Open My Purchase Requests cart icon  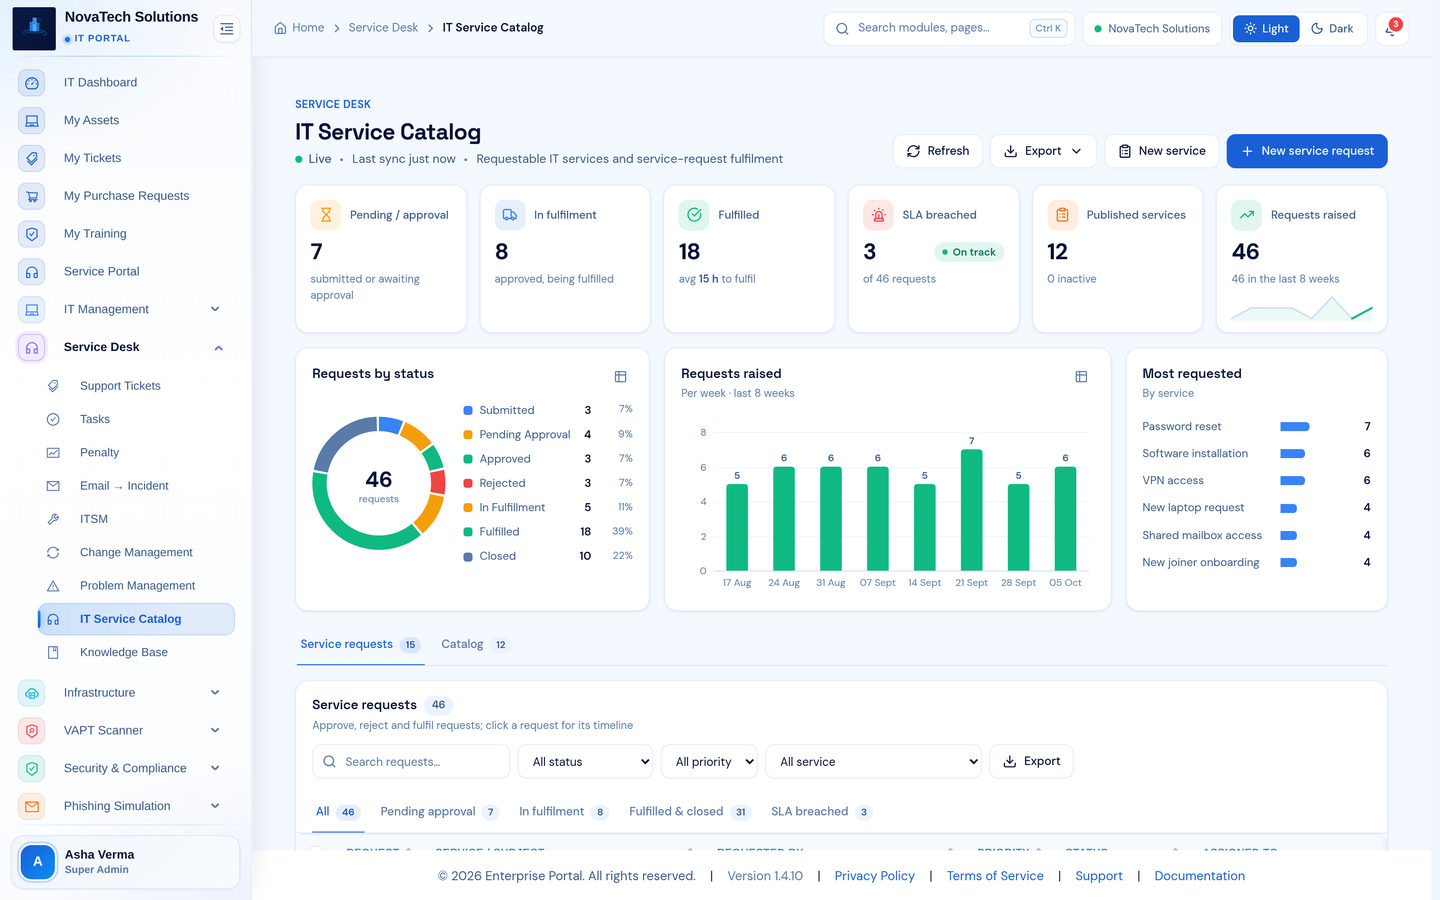point(32,197)
